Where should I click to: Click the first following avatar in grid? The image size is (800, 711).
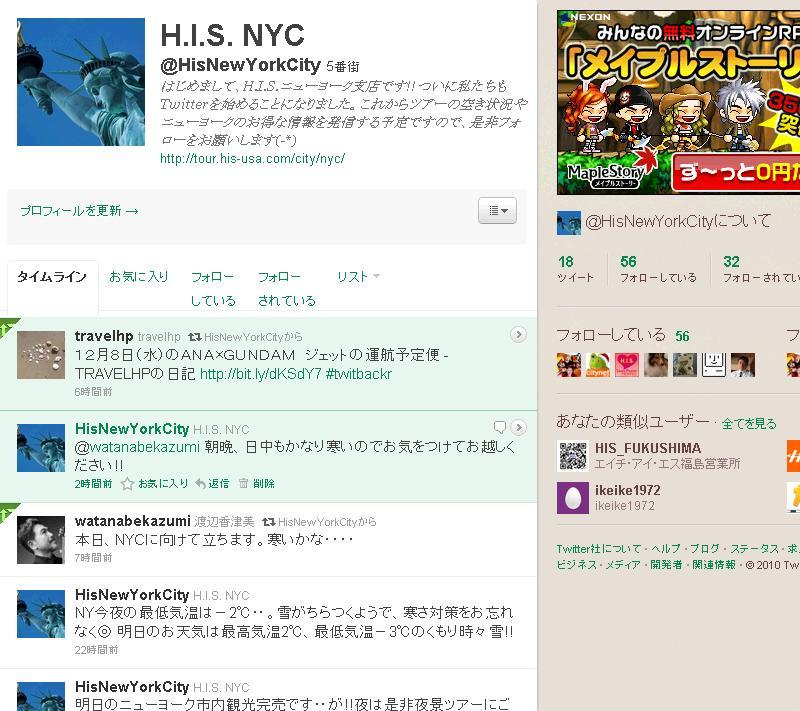click(x=568, y=365)
